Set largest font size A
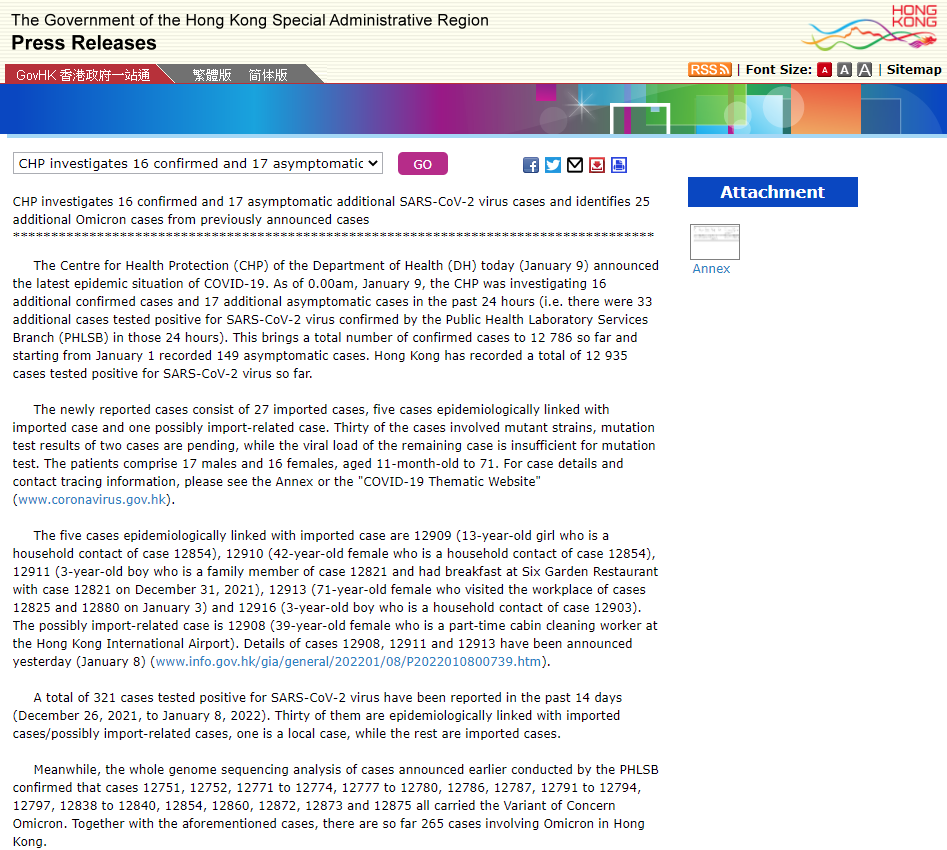Viewport: 947px width, 850px height. tap(865, 70)
